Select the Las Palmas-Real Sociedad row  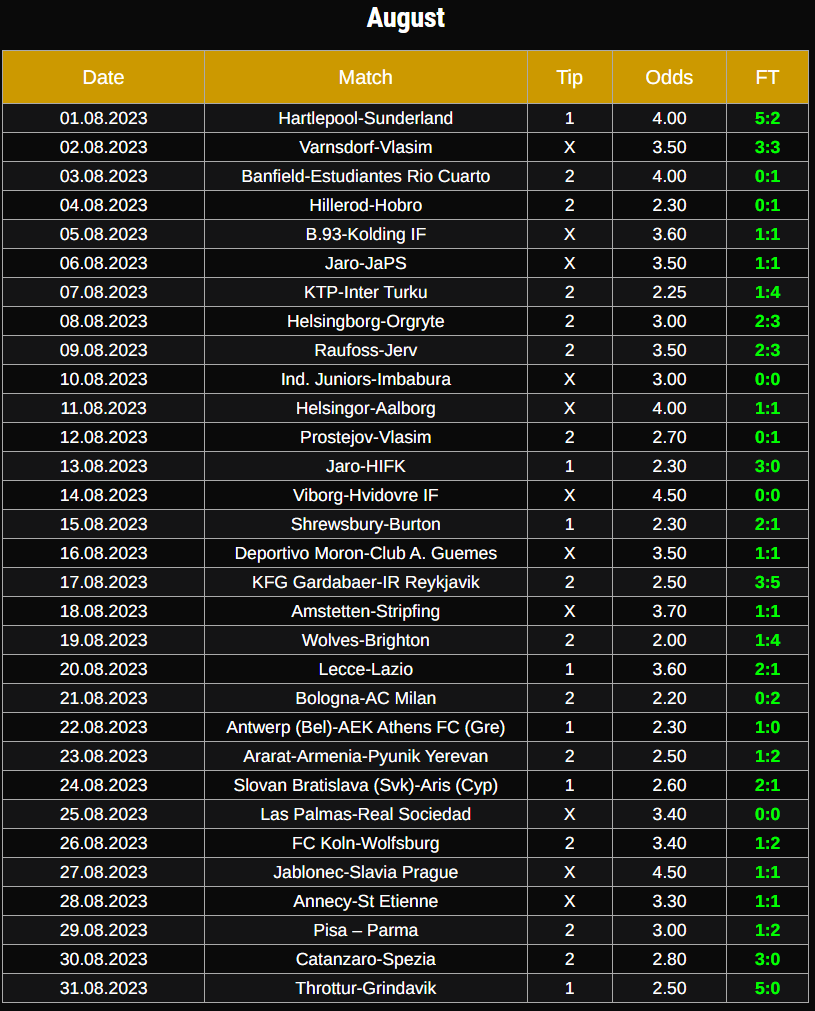(365, 814)
